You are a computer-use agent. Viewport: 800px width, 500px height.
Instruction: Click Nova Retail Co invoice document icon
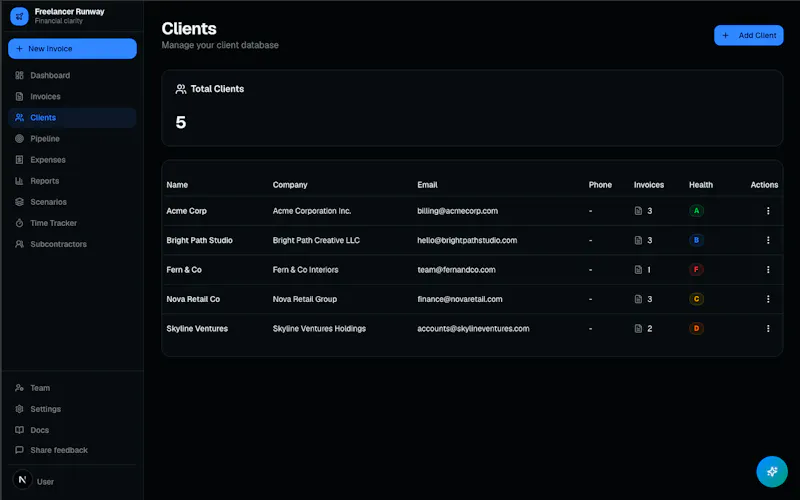pos(638,299)
